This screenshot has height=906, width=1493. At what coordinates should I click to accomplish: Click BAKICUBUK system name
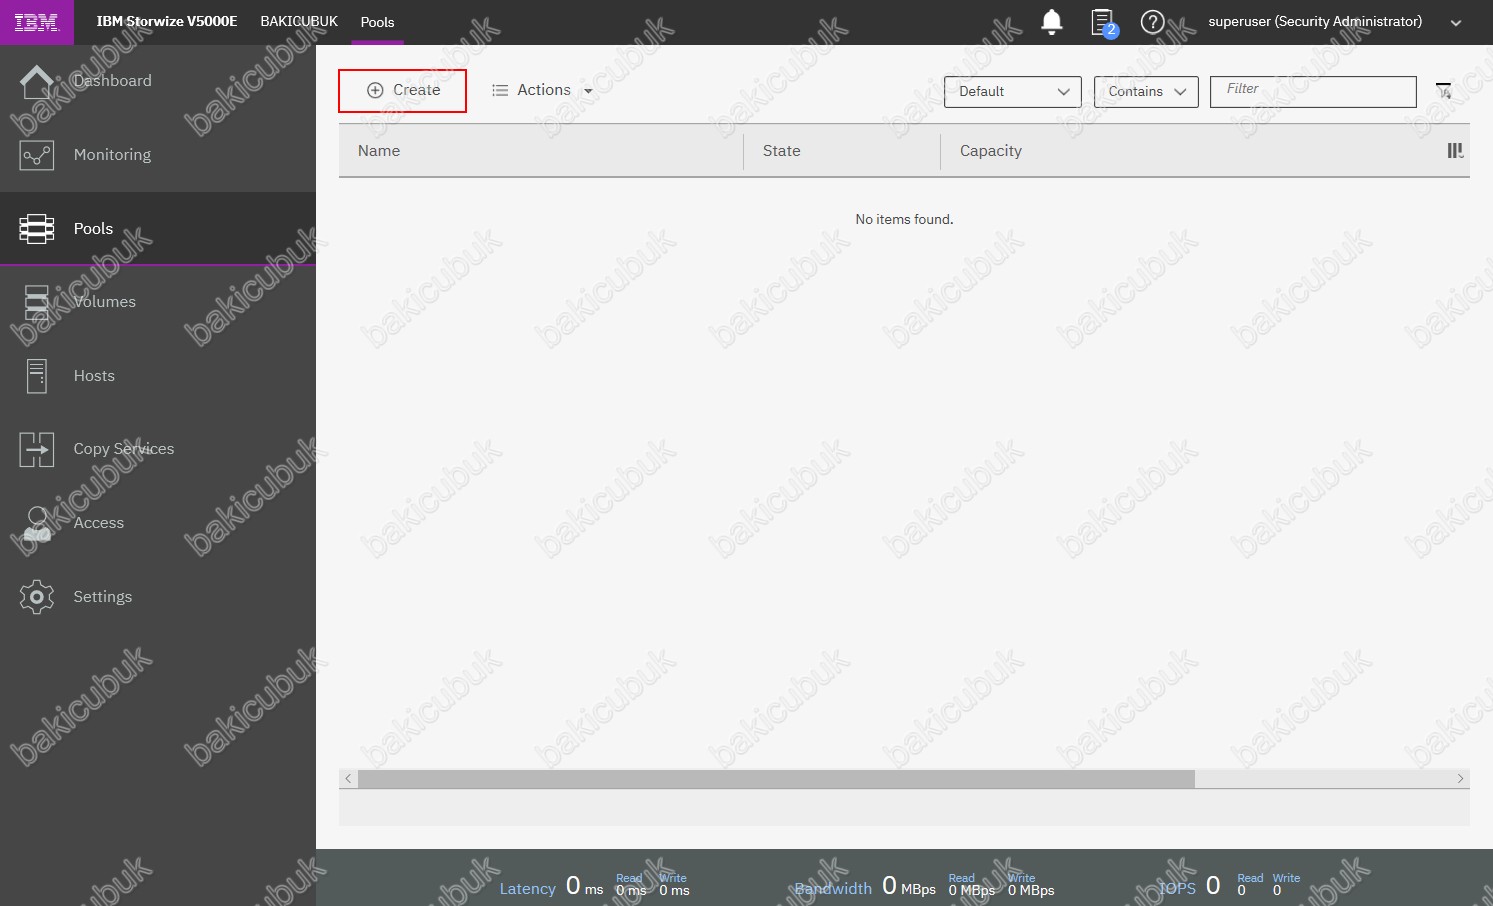click(x=299, y=21)
